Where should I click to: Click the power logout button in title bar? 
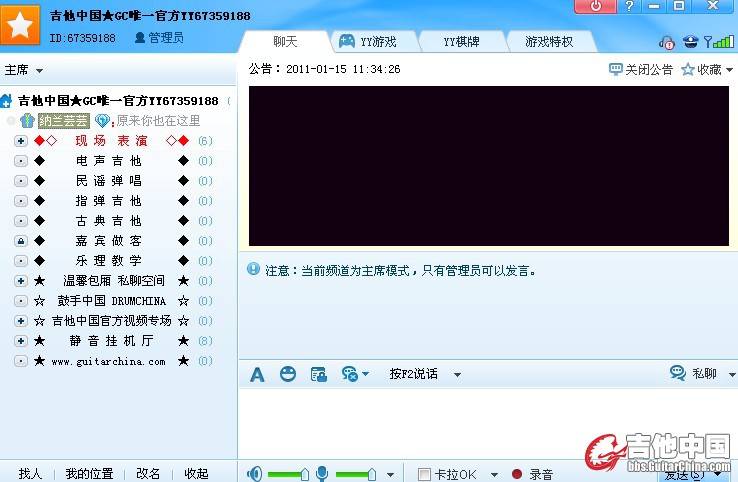pyautogui.click(x=595, y=6)
